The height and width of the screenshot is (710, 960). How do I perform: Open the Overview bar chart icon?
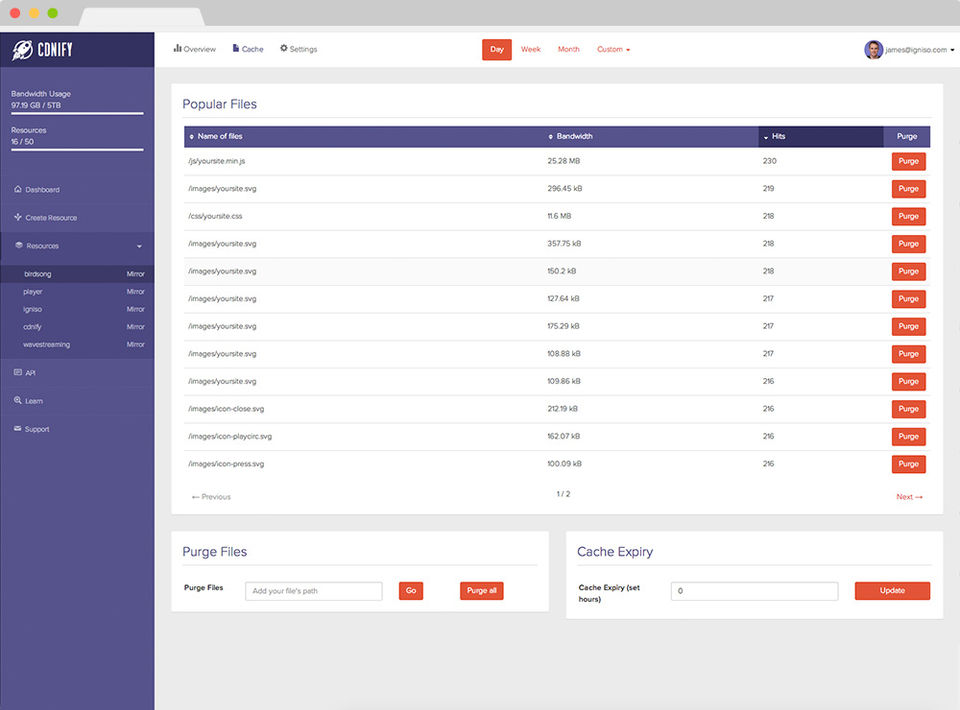point(177,48)
